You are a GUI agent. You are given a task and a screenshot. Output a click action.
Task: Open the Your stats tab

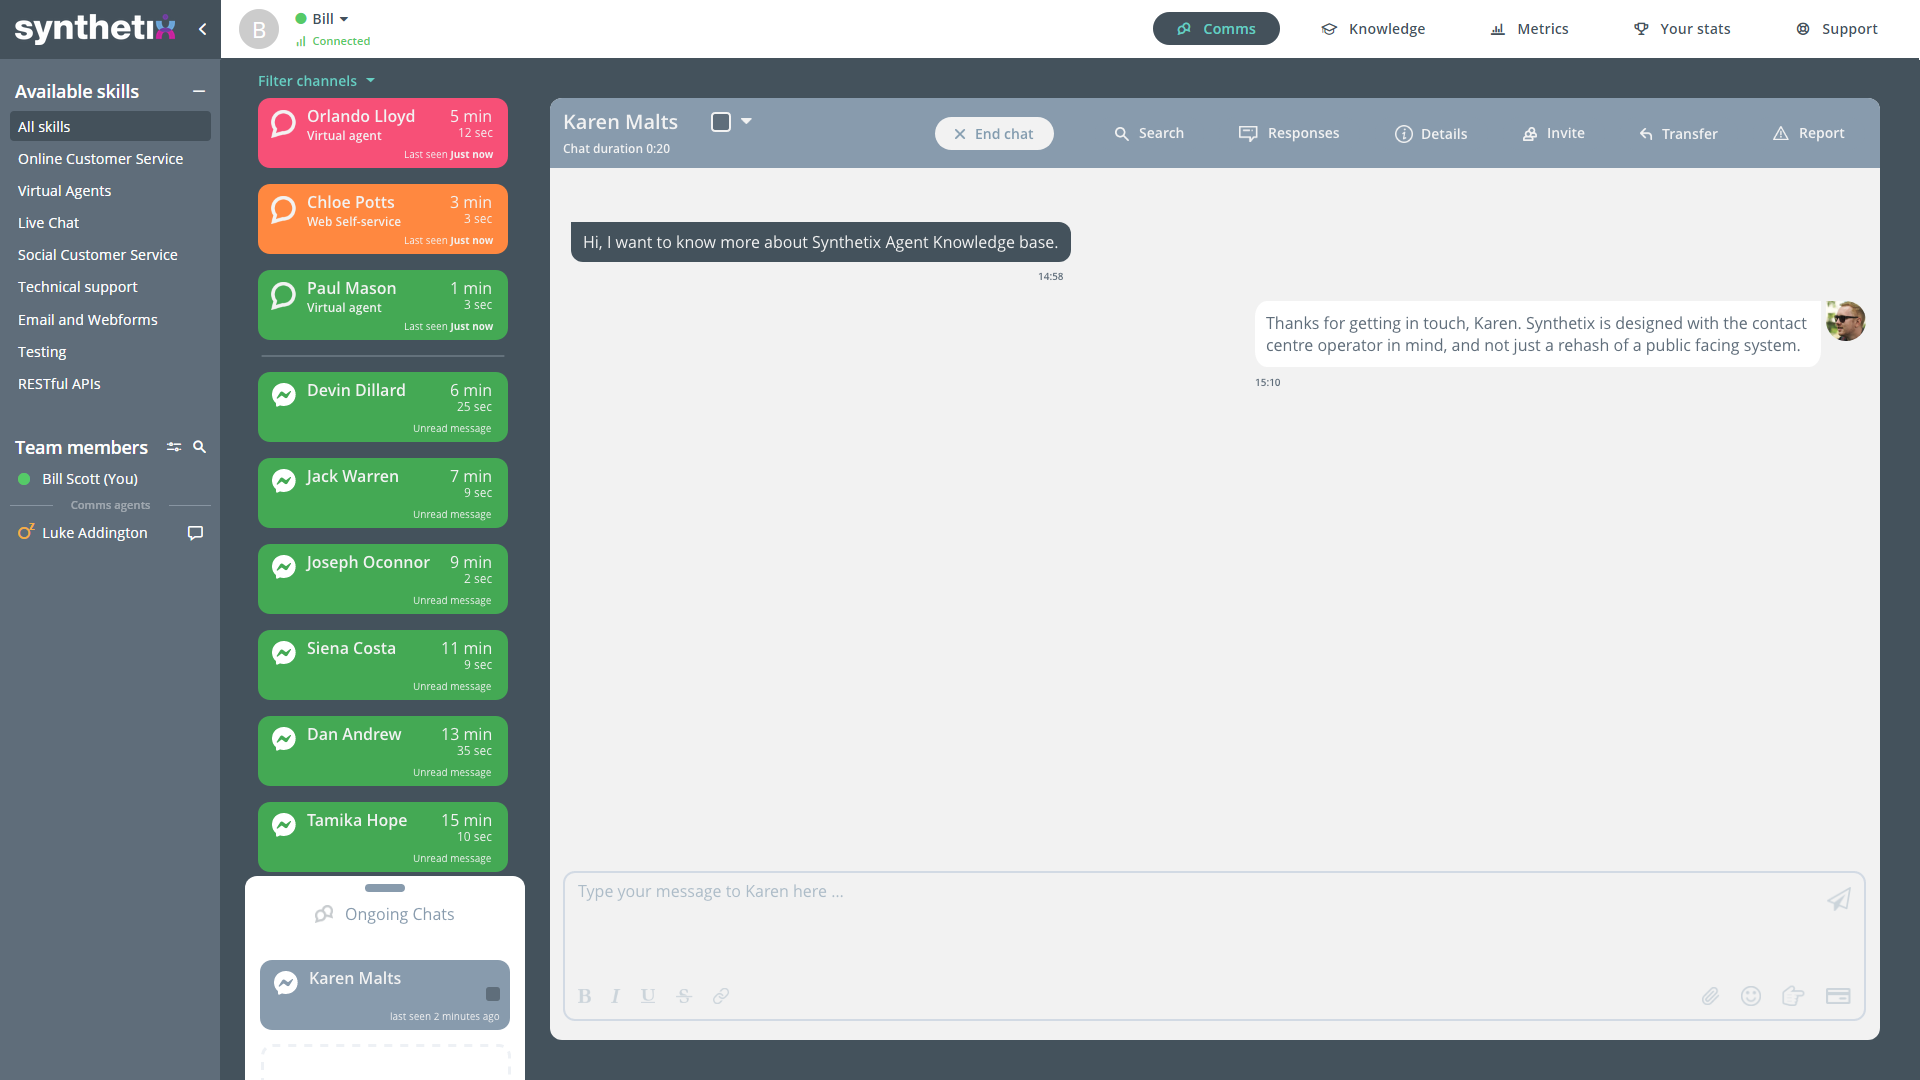1682,29
